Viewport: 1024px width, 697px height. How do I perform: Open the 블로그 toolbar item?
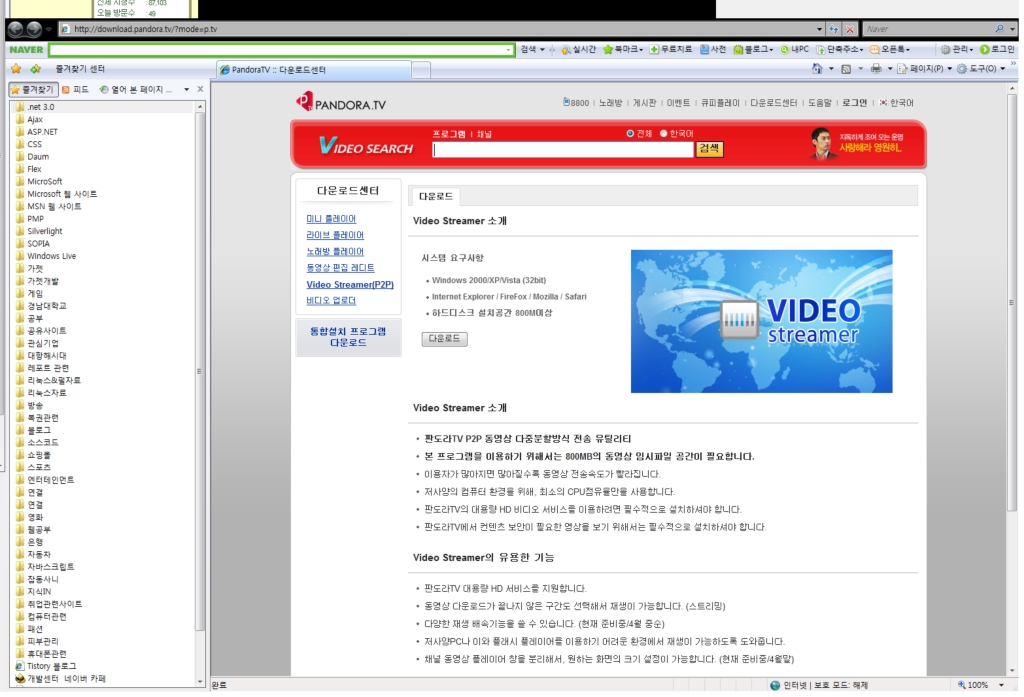point(753,50)
